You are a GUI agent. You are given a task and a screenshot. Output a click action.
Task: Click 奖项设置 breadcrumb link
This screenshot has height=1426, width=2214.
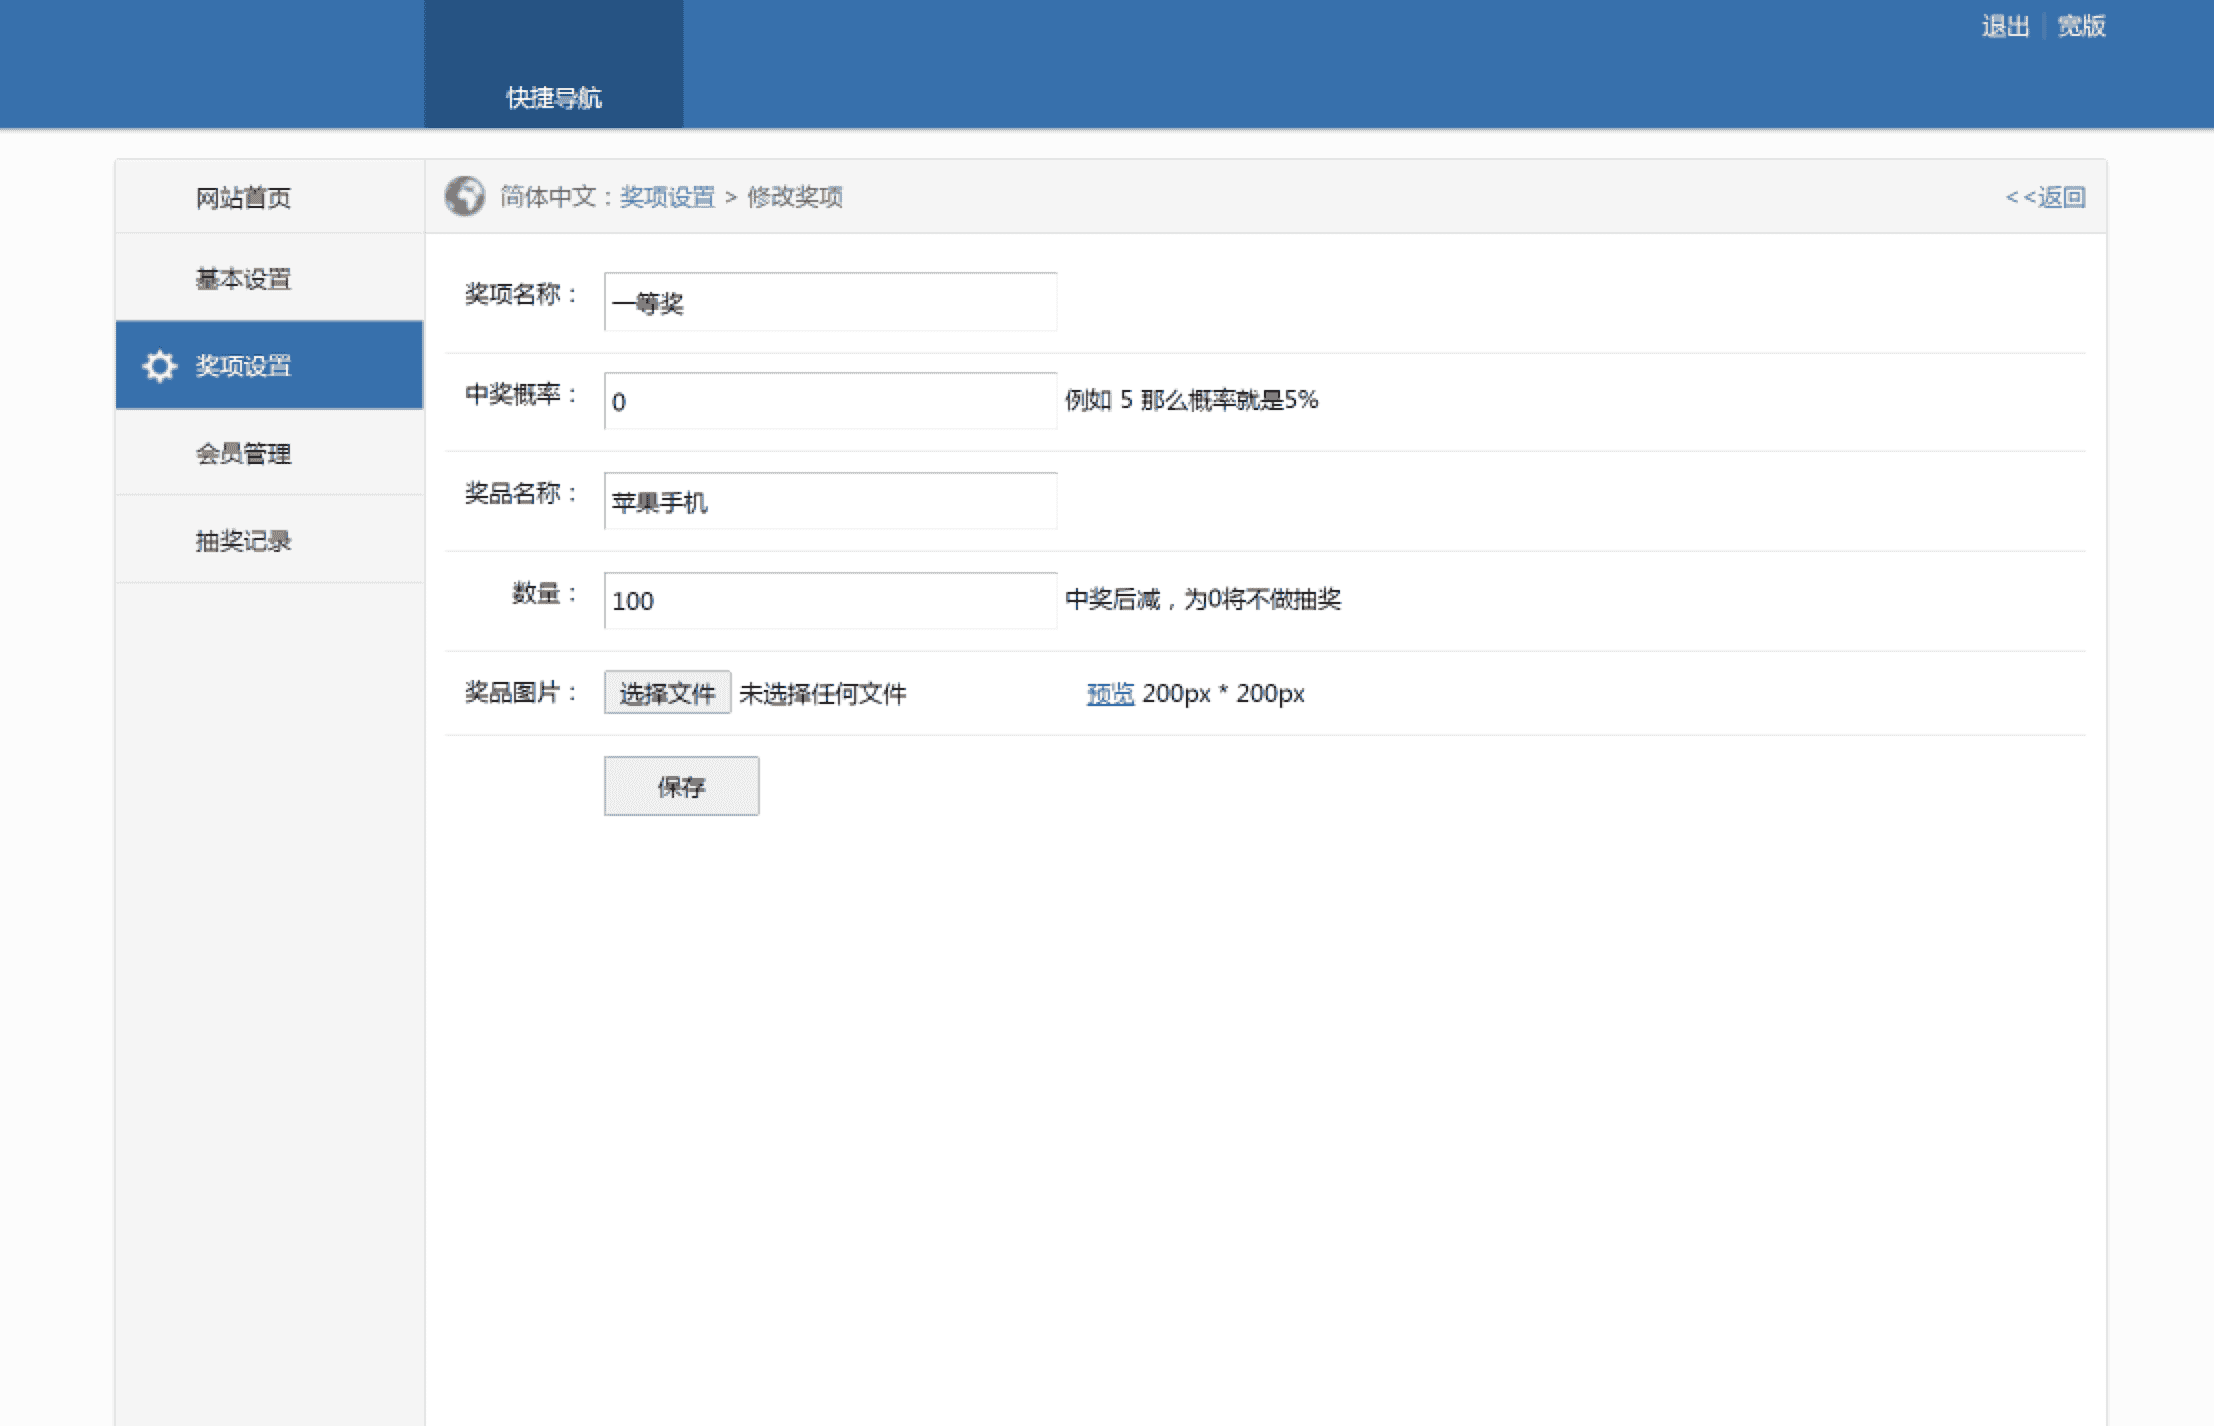[667, 197]
